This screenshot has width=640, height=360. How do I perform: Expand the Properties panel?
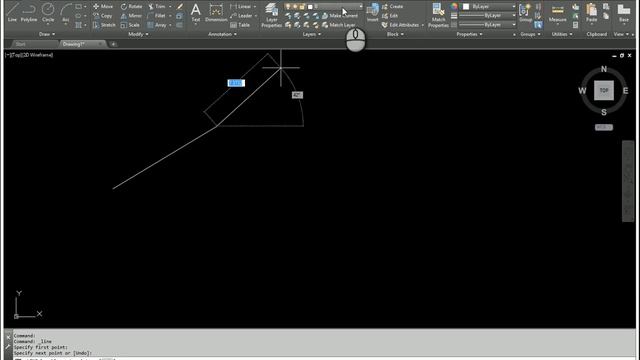coord(469,34)
